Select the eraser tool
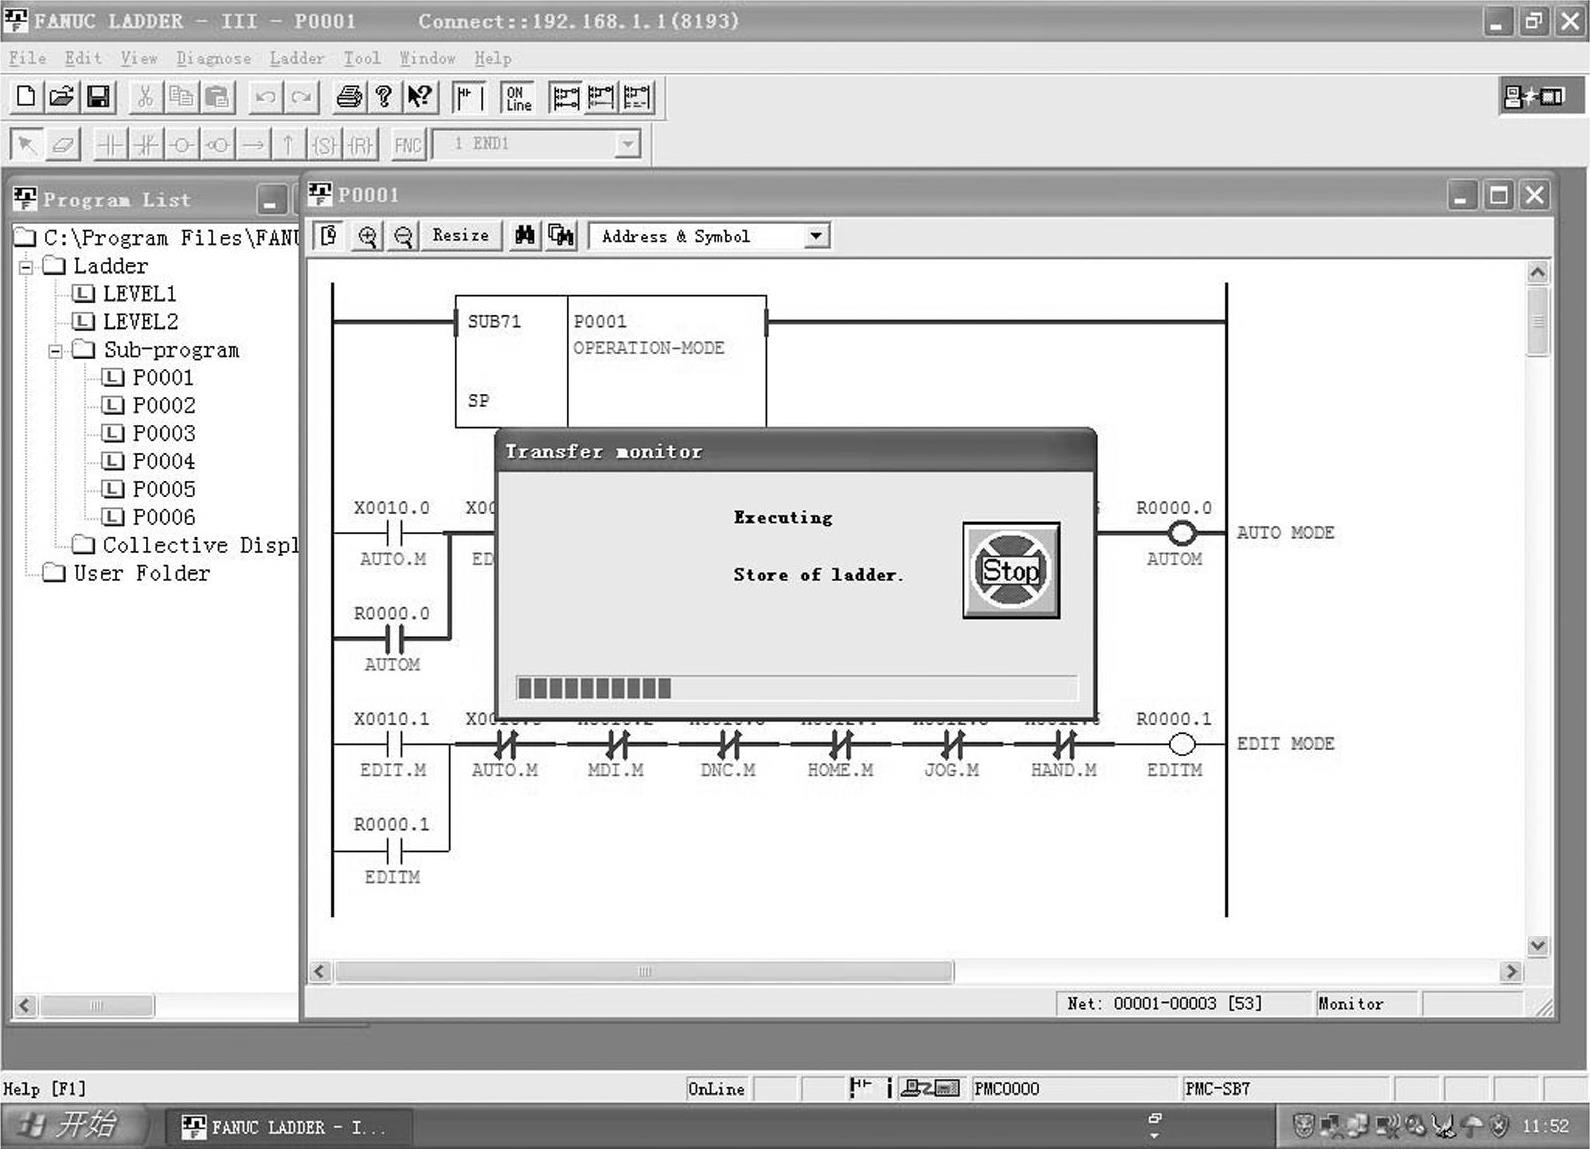This screenshot has width=1590, height=1149. click(x=62, y=145)
